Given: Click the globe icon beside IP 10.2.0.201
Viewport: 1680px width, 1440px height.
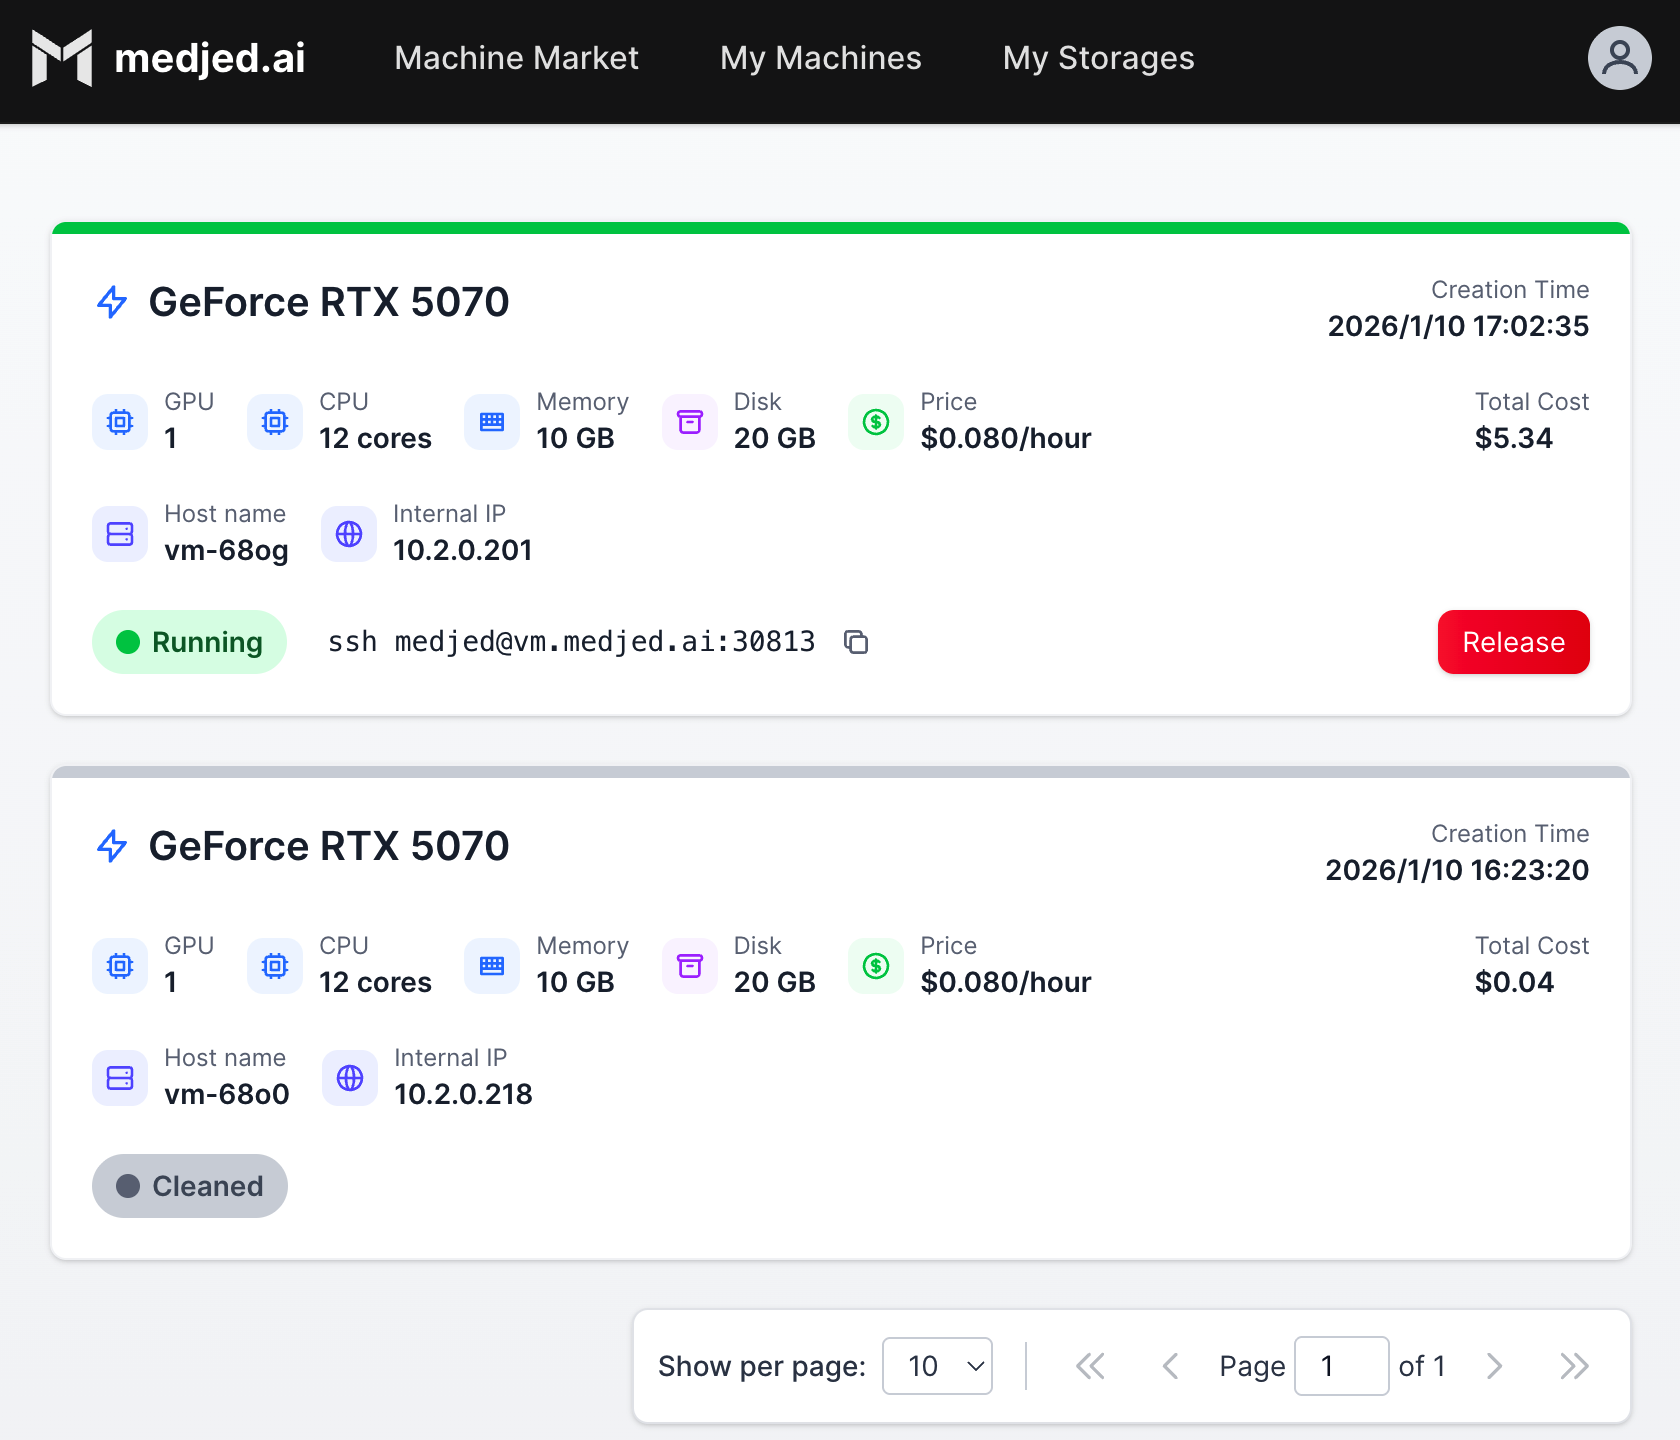Looking at the screenshot, I should [349, 534].
